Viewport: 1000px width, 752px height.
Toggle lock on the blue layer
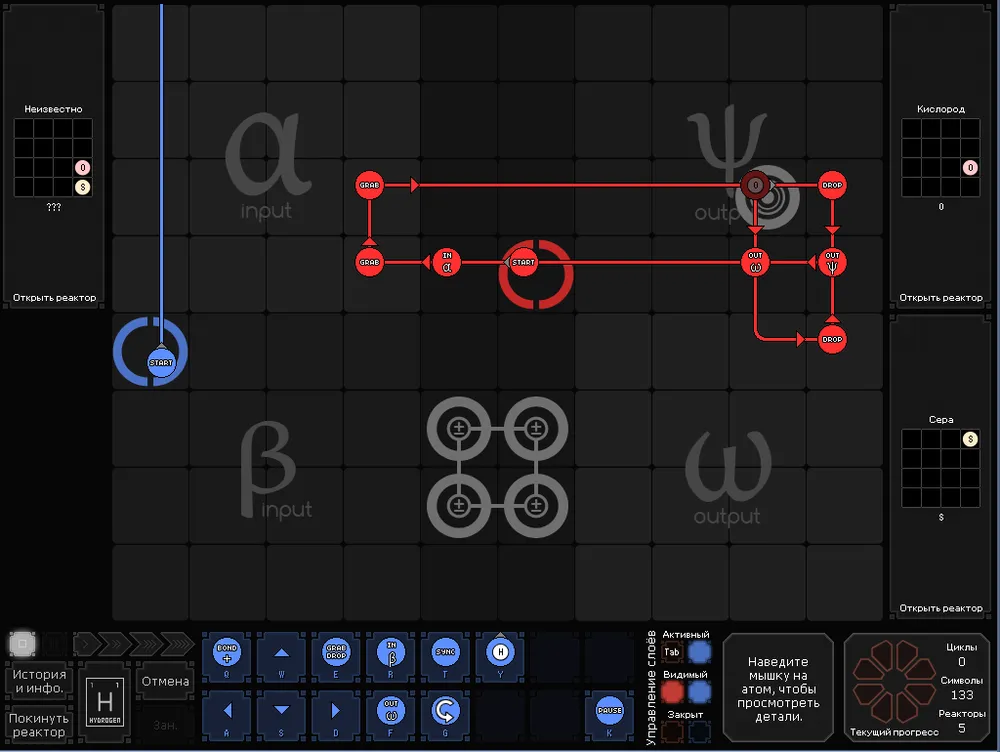click(700, 732)
